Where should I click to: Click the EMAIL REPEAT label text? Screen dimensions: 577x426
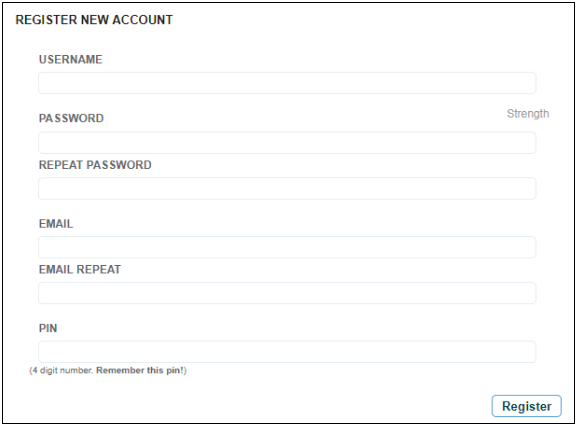click(80, 269)
